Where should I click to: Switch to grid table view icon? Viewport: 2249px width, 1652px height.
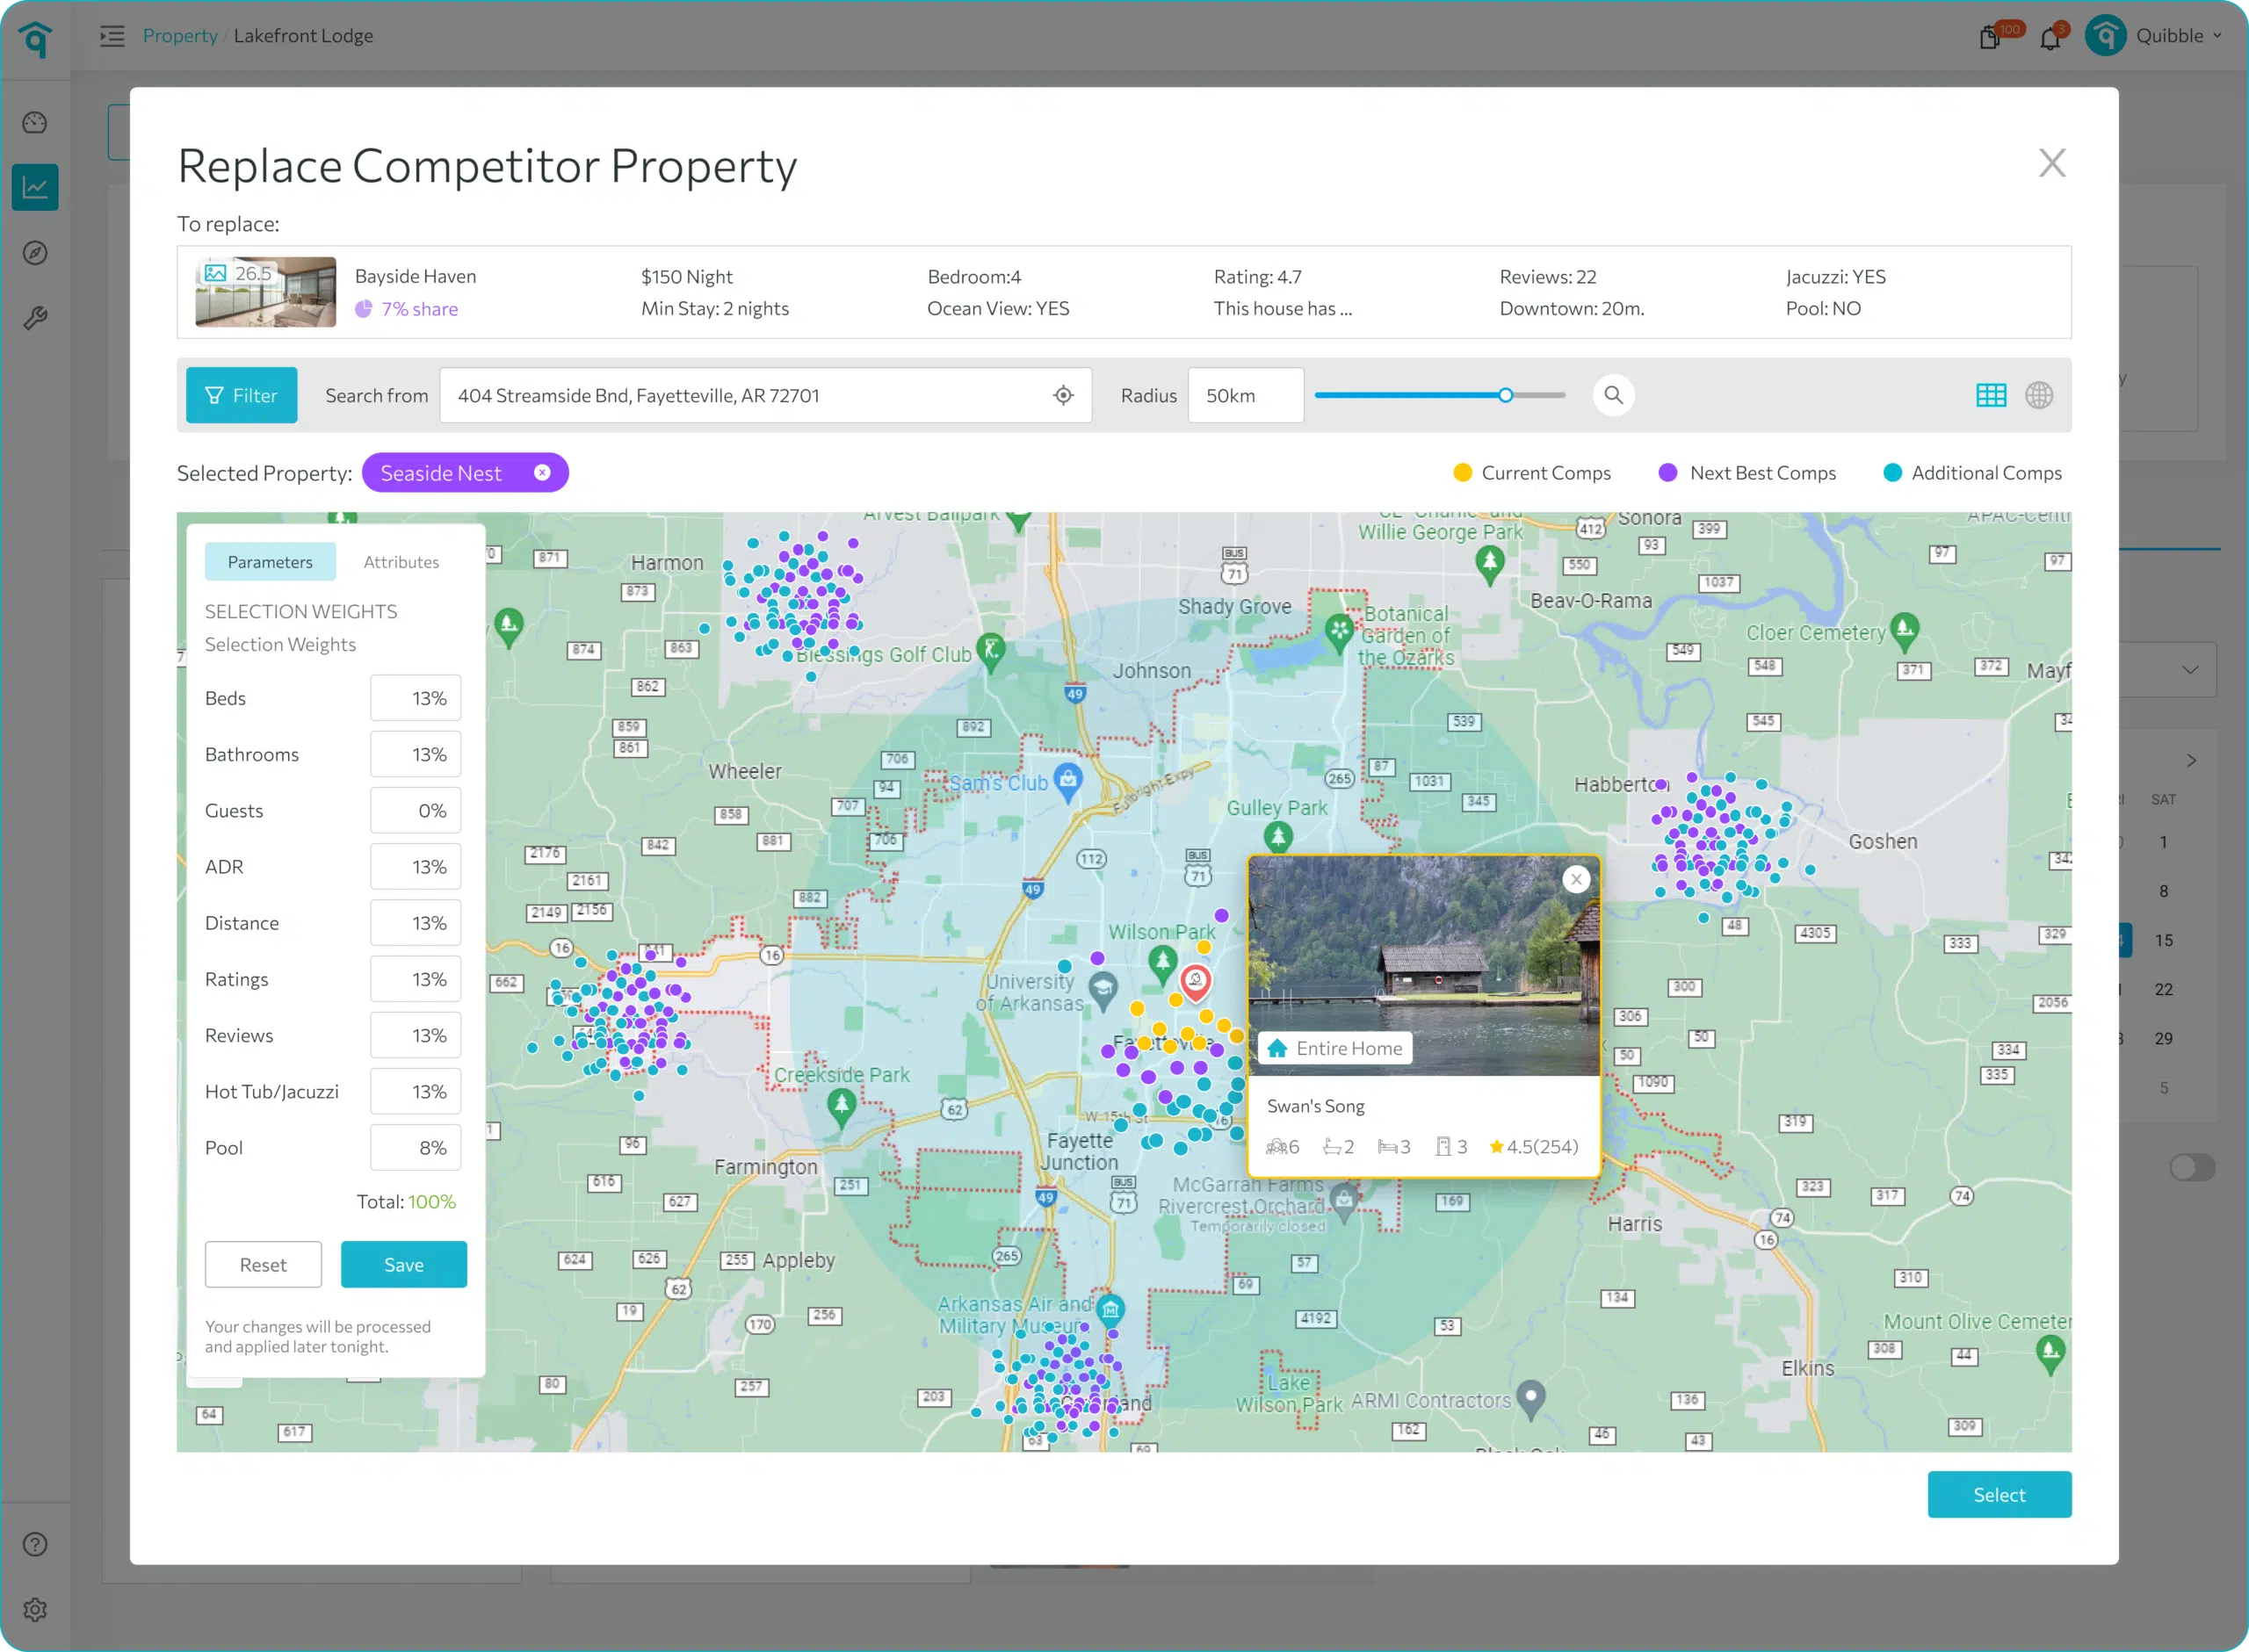point(1990,395)
